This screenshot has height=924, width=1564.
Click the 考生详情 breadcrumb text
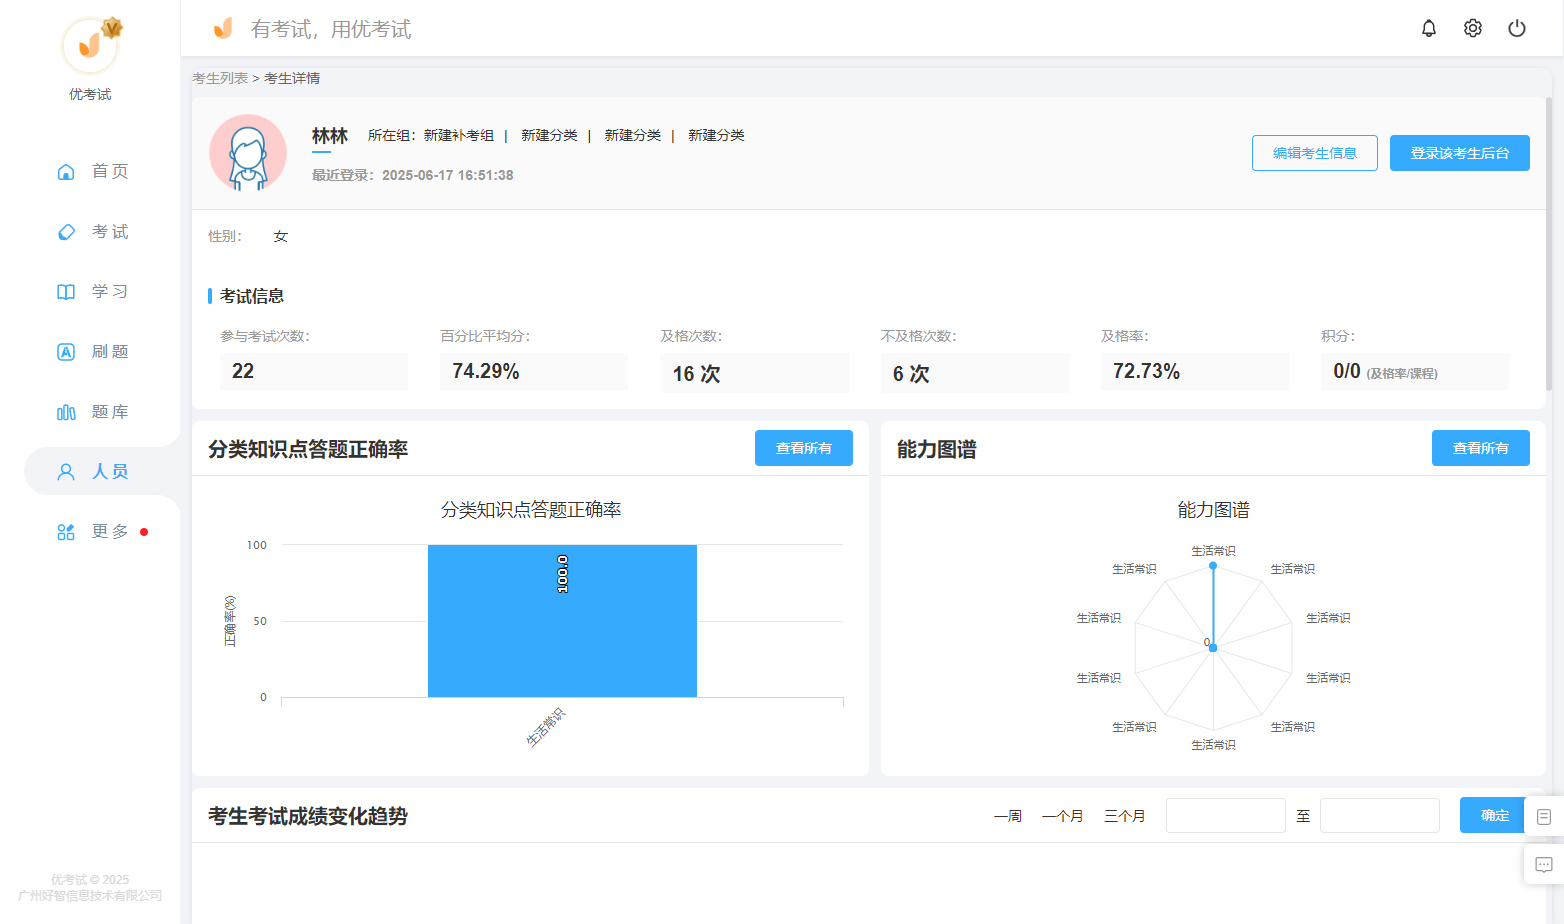coord(292,78)
